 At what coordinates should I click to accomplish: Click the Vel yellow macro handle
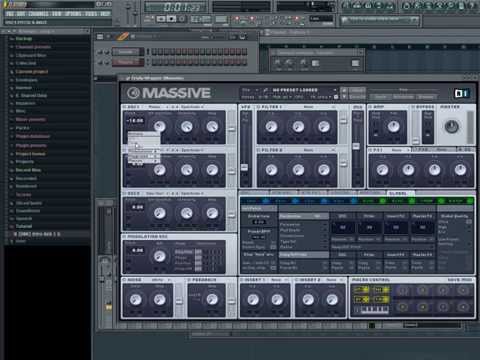tap(381, 290)
